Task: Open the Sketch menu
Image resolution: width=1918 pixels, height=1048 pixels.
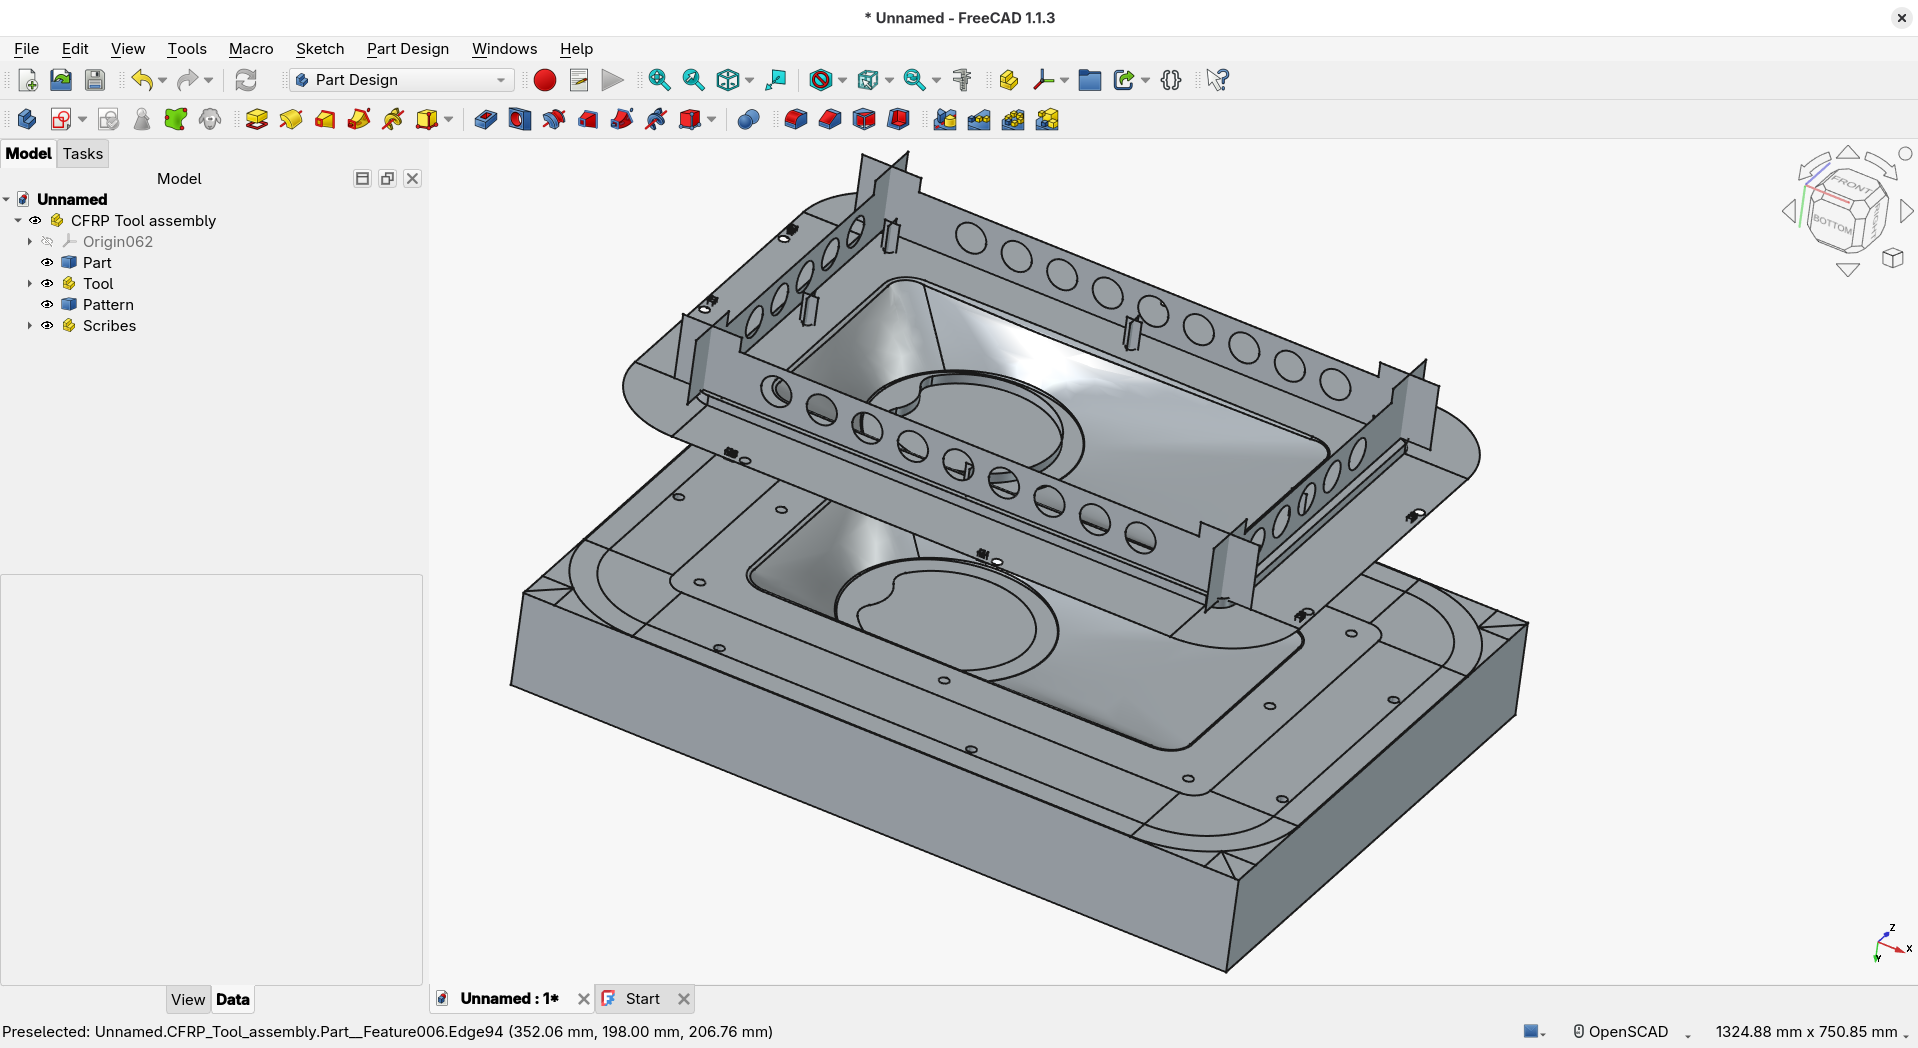Action: tap(320, 48)
